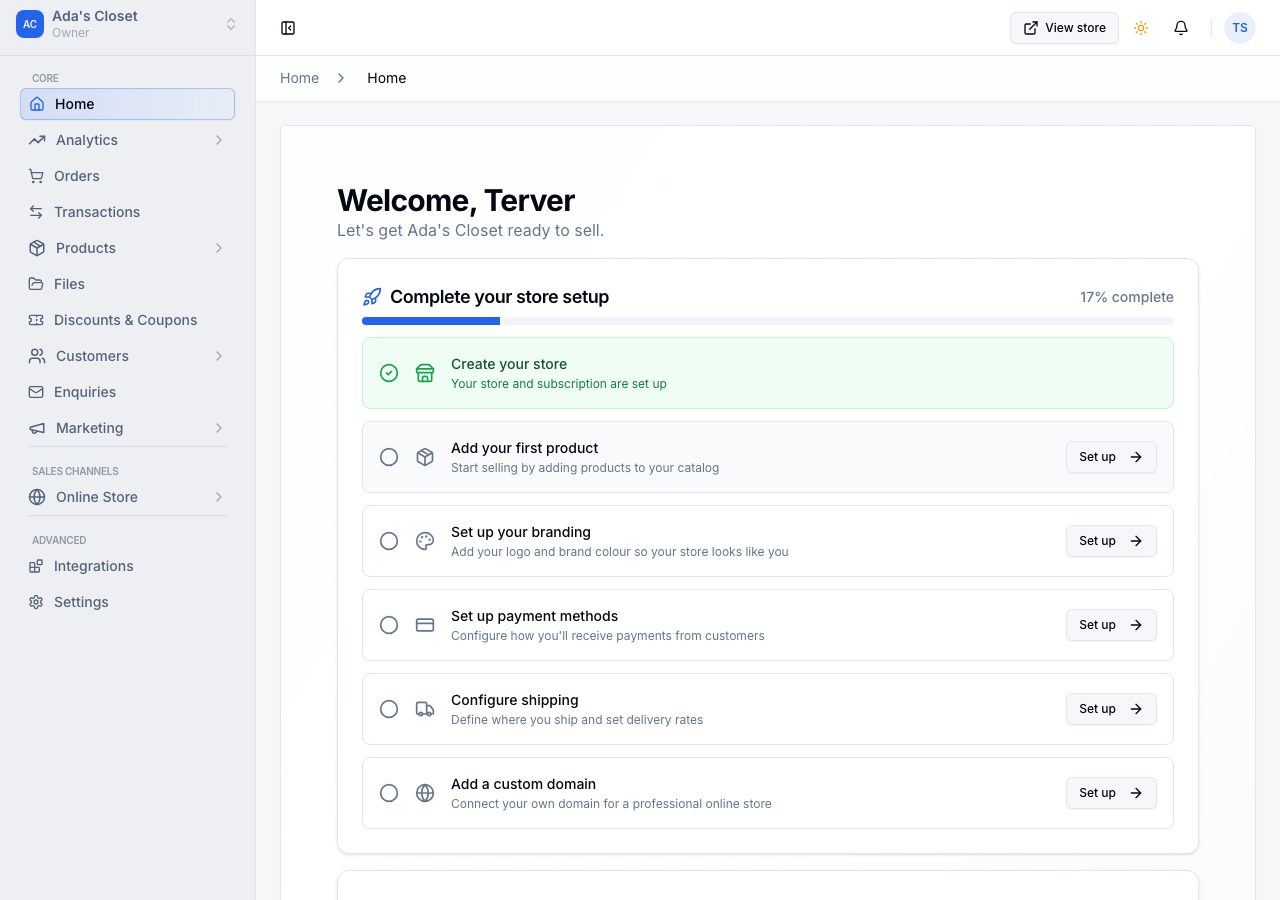Click the Files folder icon

point(36,284)
